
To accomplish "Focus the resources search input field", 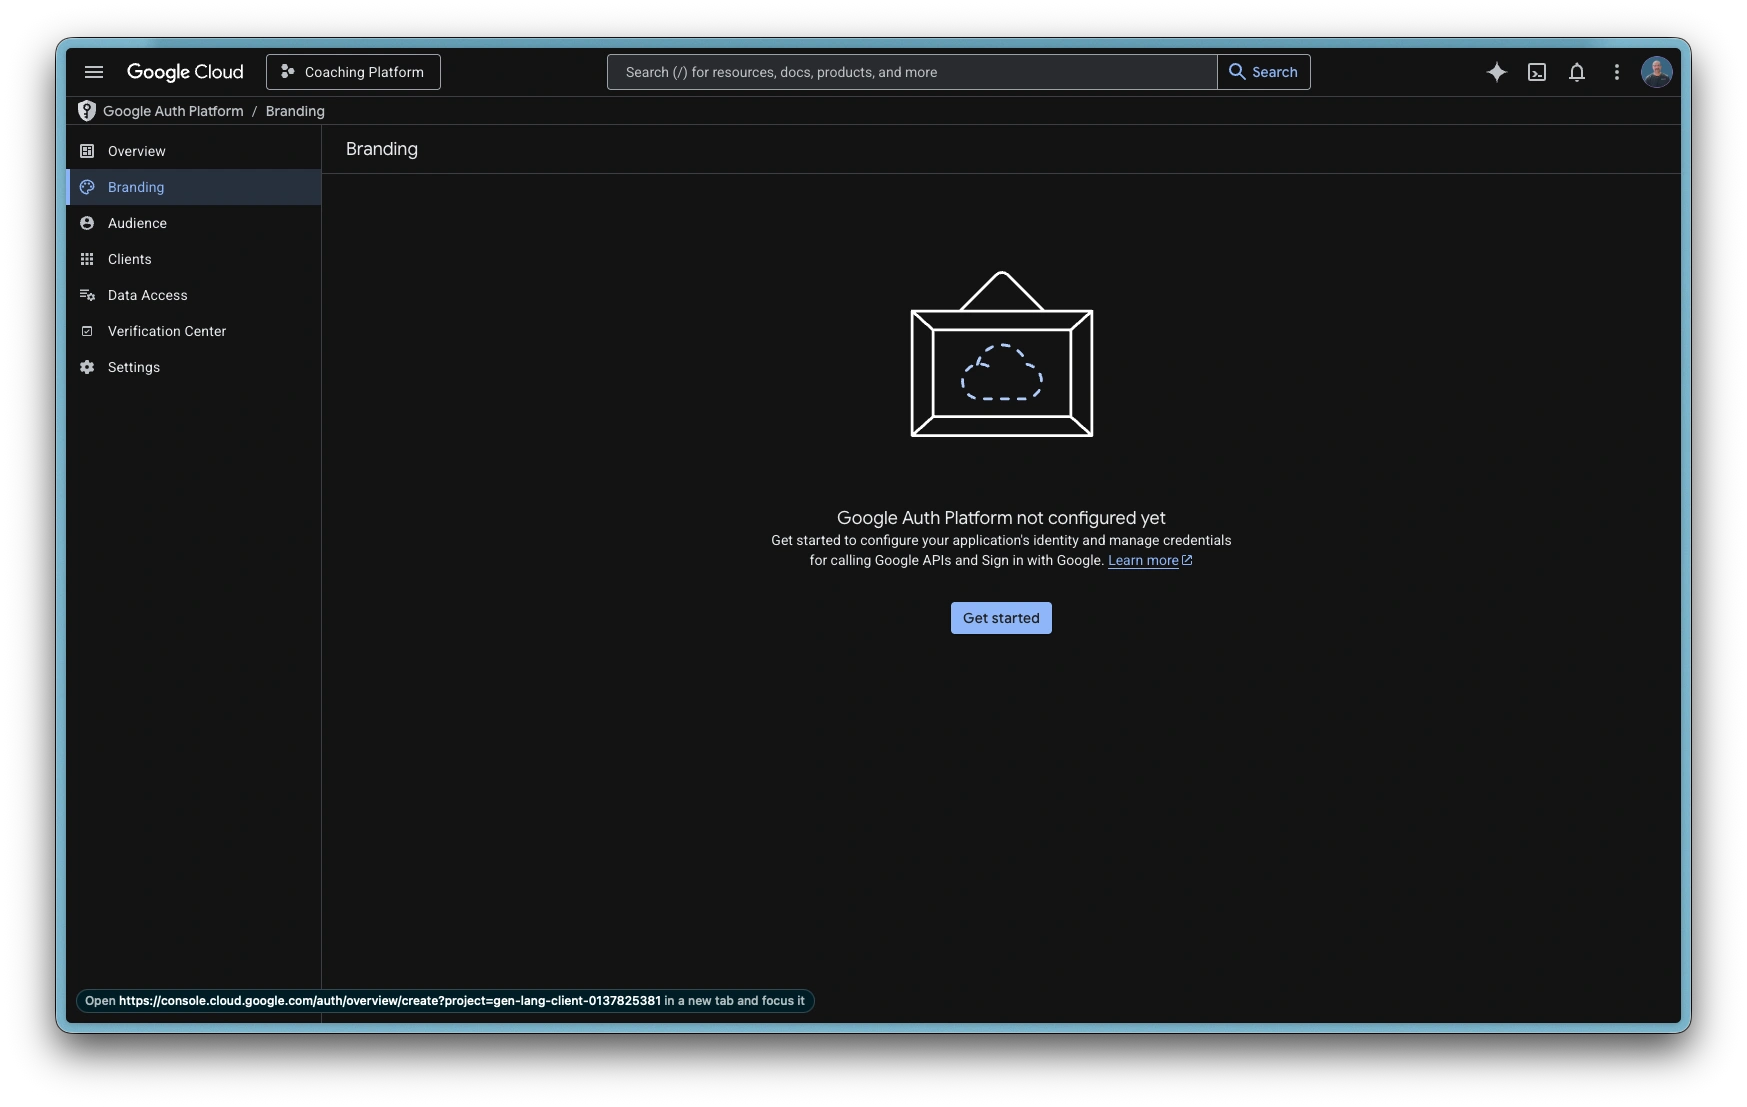I will pyautogui.click(x=910, y=72).
